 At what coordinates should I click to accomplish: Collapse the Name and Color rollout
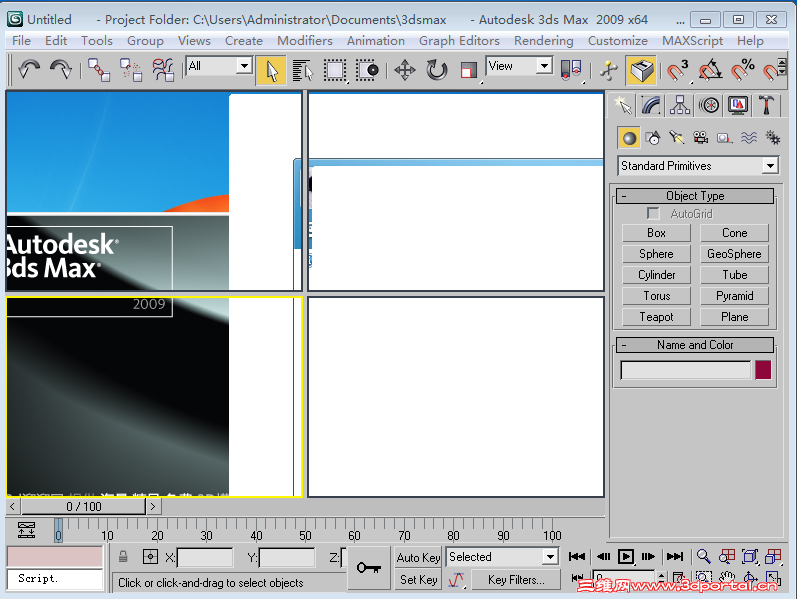click(695, 345)
